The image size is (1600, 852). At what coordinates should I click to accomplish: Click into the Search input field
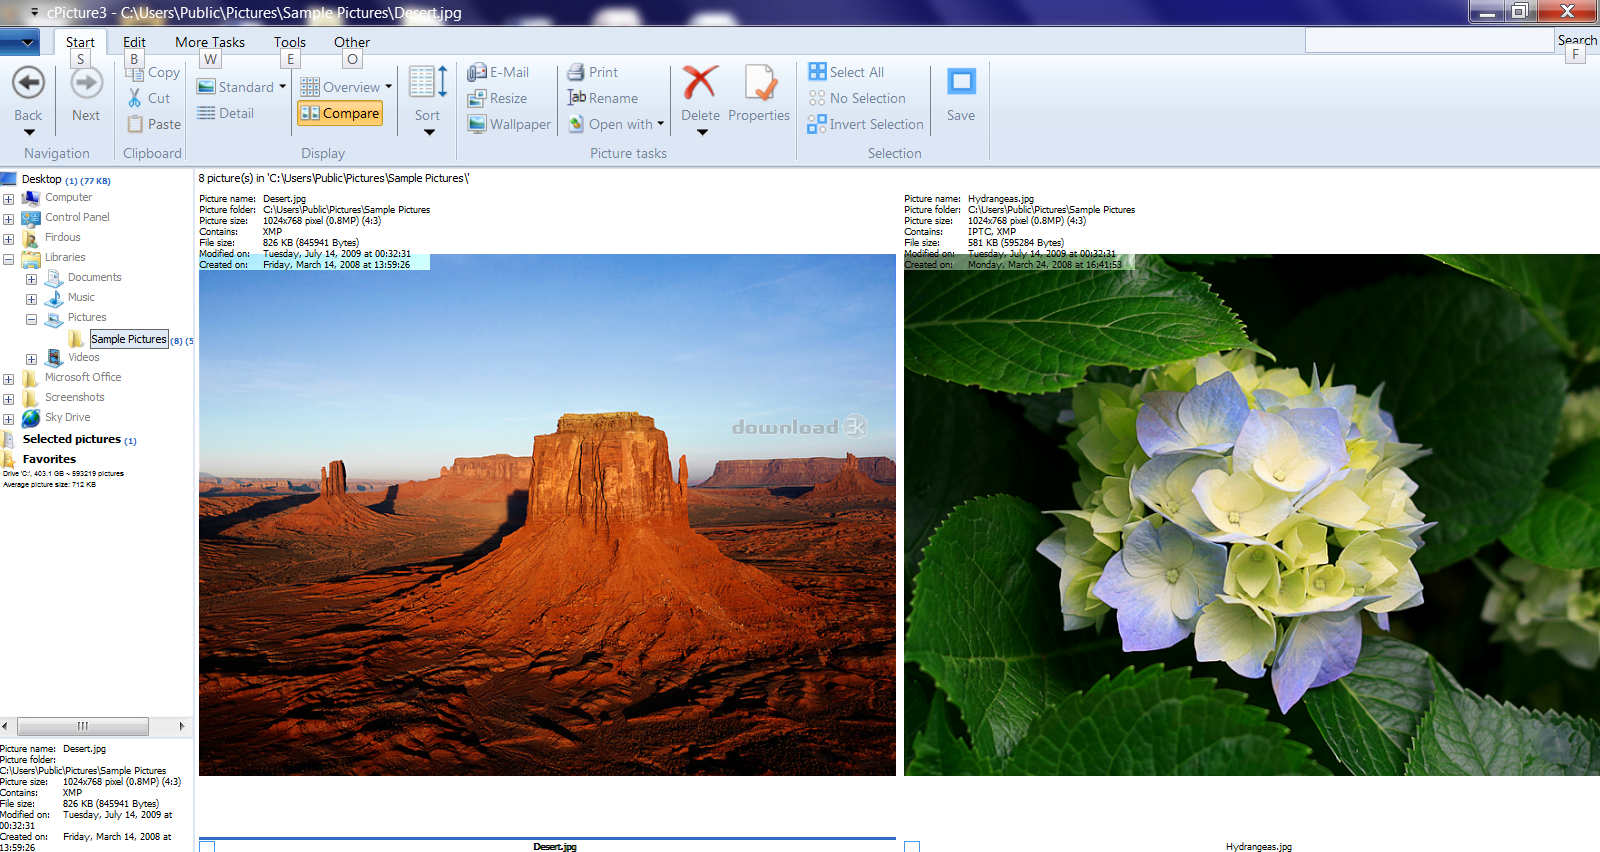(1429, 41)
